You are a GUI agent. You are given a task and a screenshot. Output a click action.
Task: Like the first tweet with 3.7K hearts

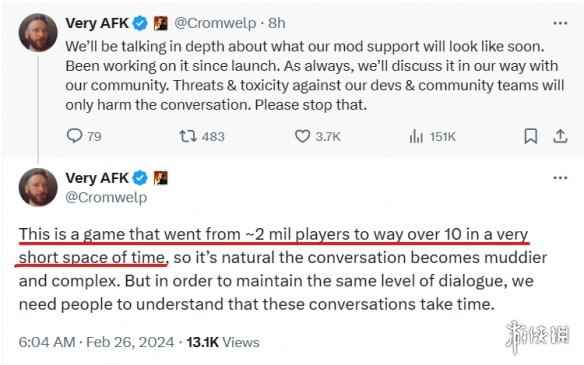coord(302,136)
